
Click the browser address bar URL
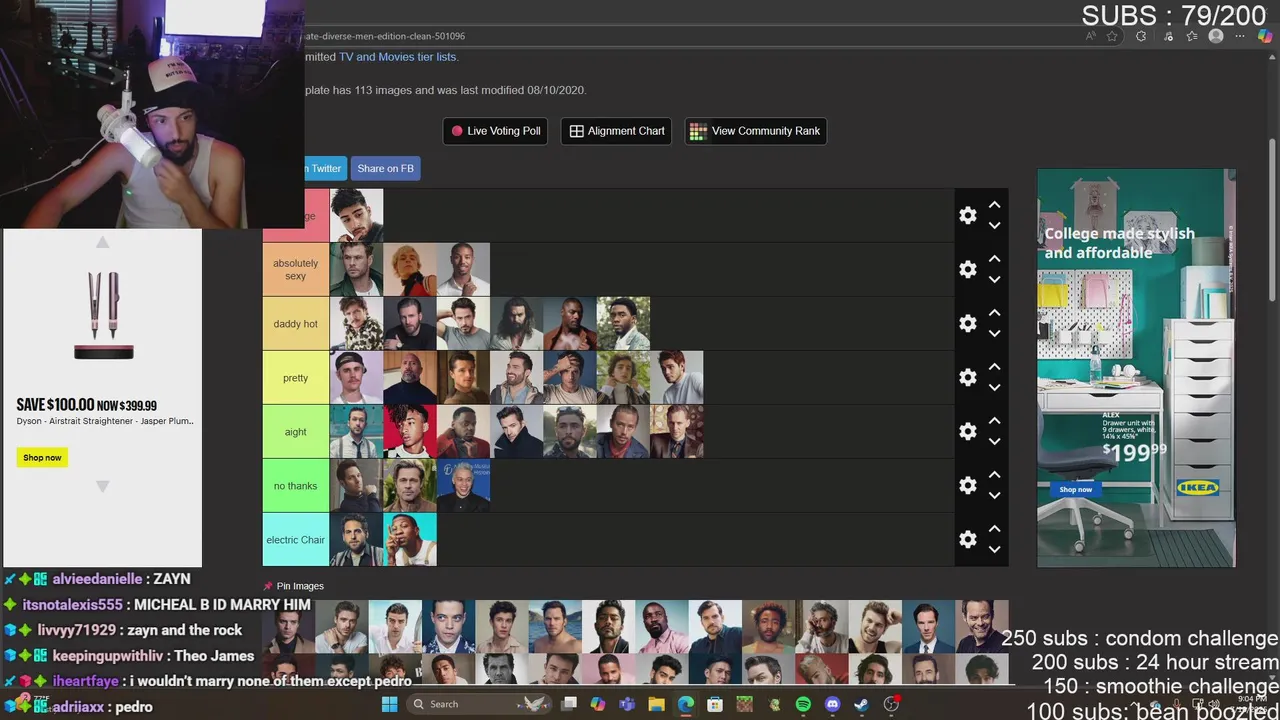coord(385,36)
